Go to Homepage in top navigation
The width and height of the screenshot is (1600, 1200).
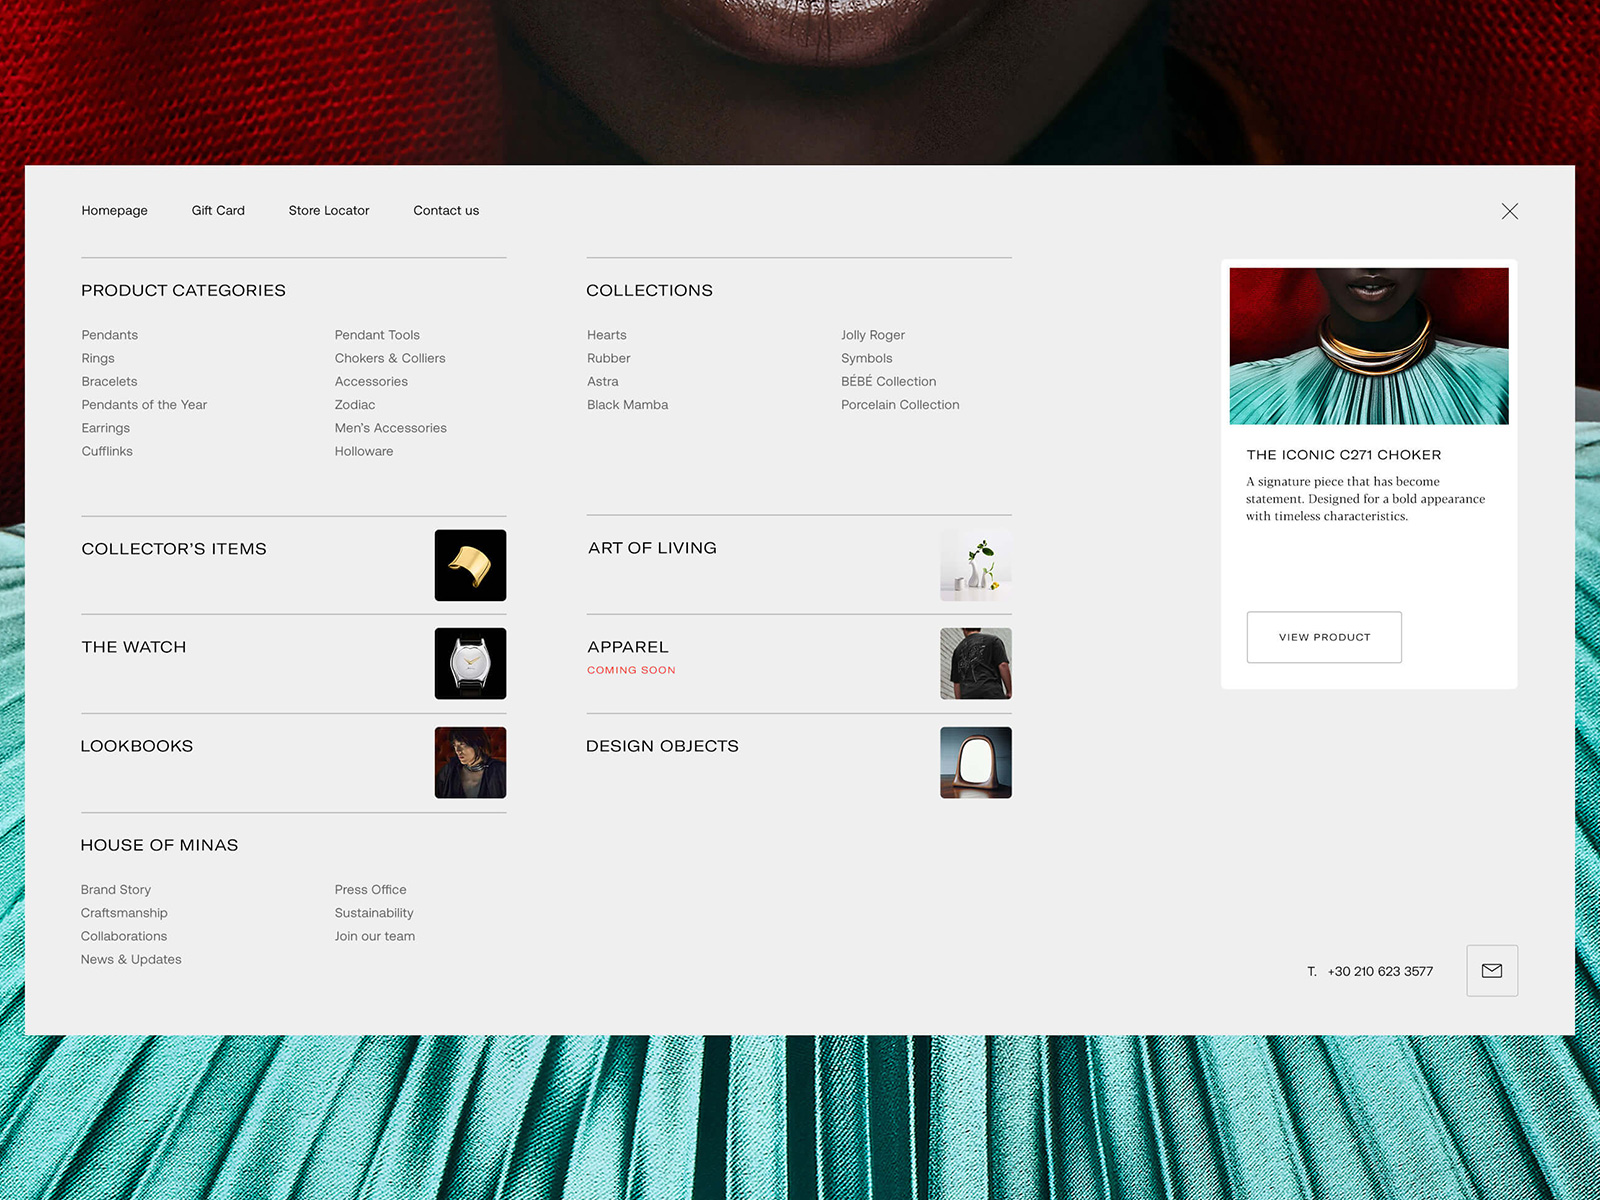click(x=114, y=210)
